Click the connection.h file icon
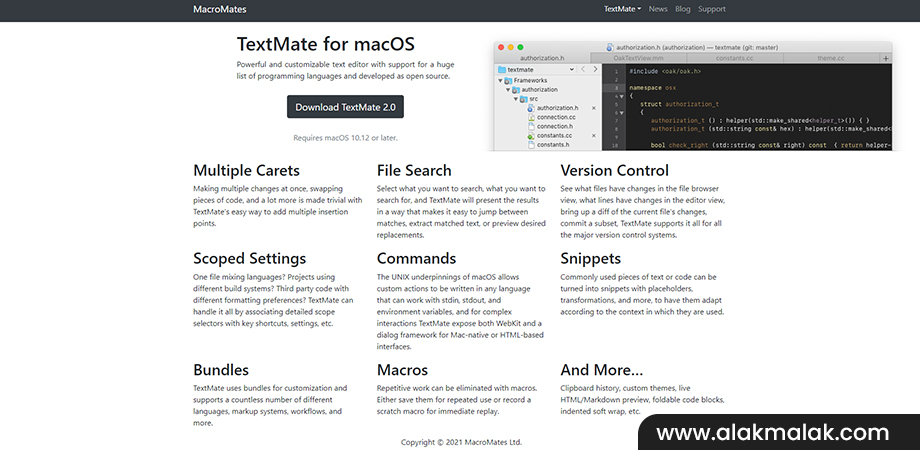The height and width of the screenshot is (450, 920). click(x=531, y=126)
